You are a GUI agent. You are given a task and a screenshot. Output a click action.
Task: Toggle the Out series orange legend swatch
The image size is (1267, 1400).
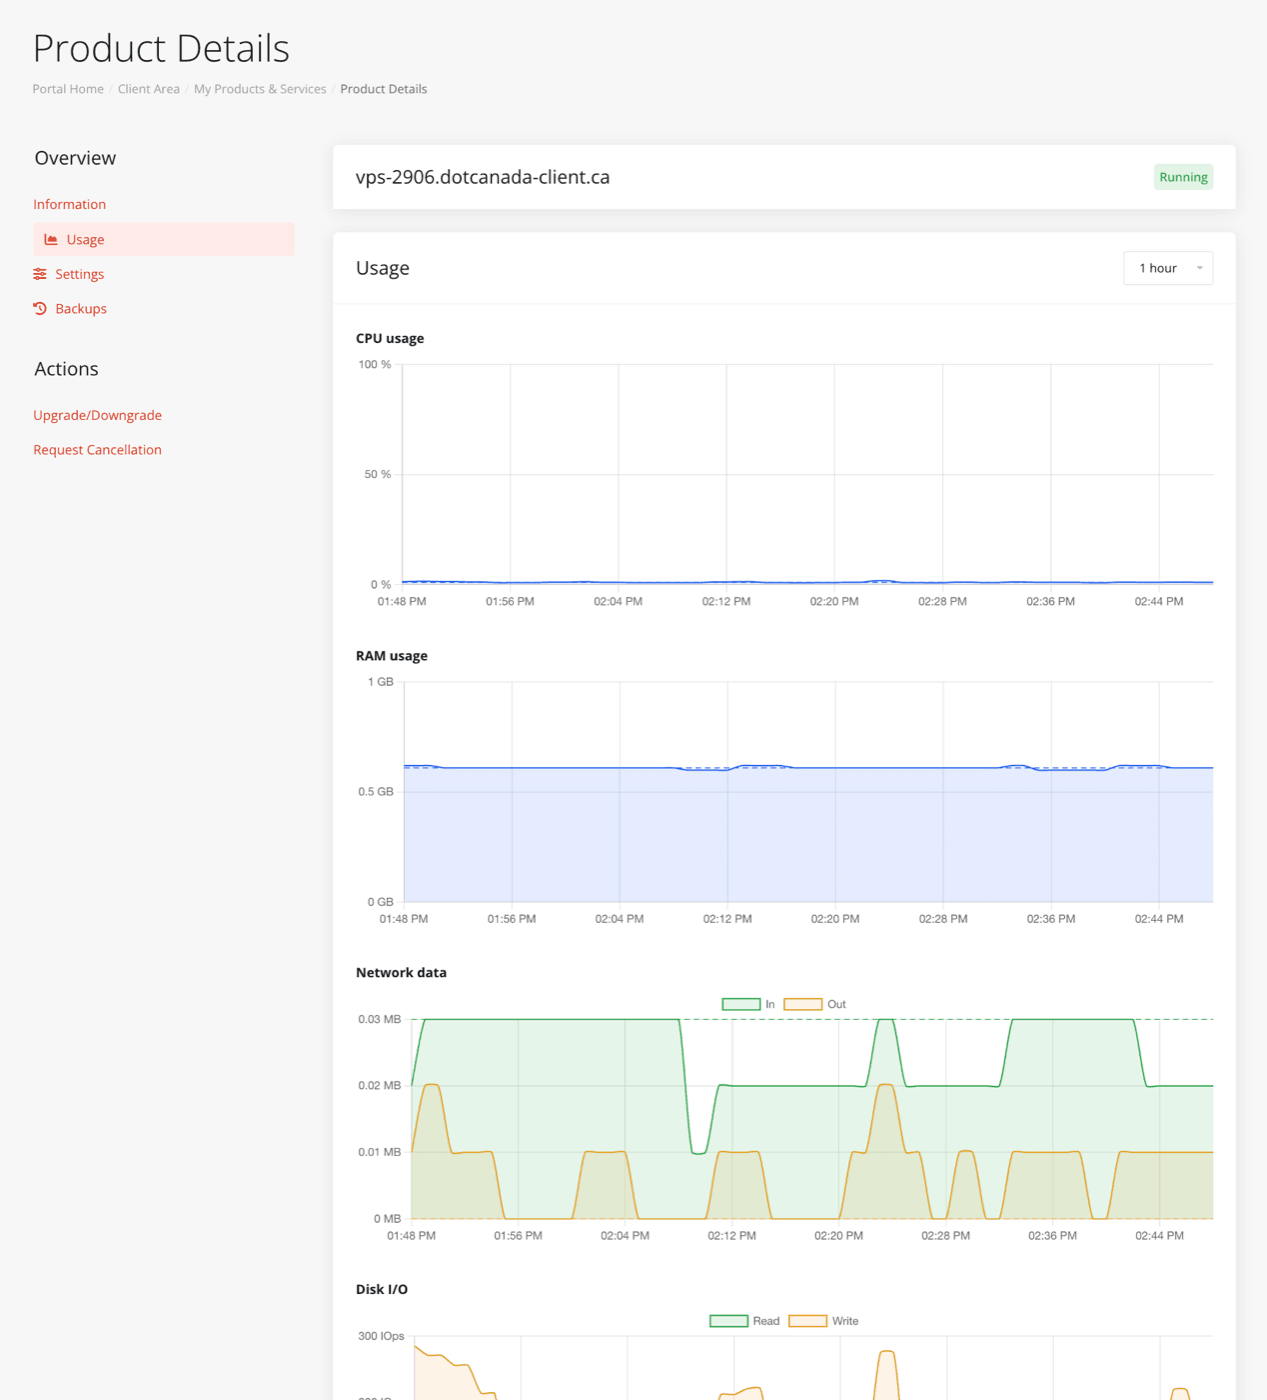click(x=803, y=1004)
